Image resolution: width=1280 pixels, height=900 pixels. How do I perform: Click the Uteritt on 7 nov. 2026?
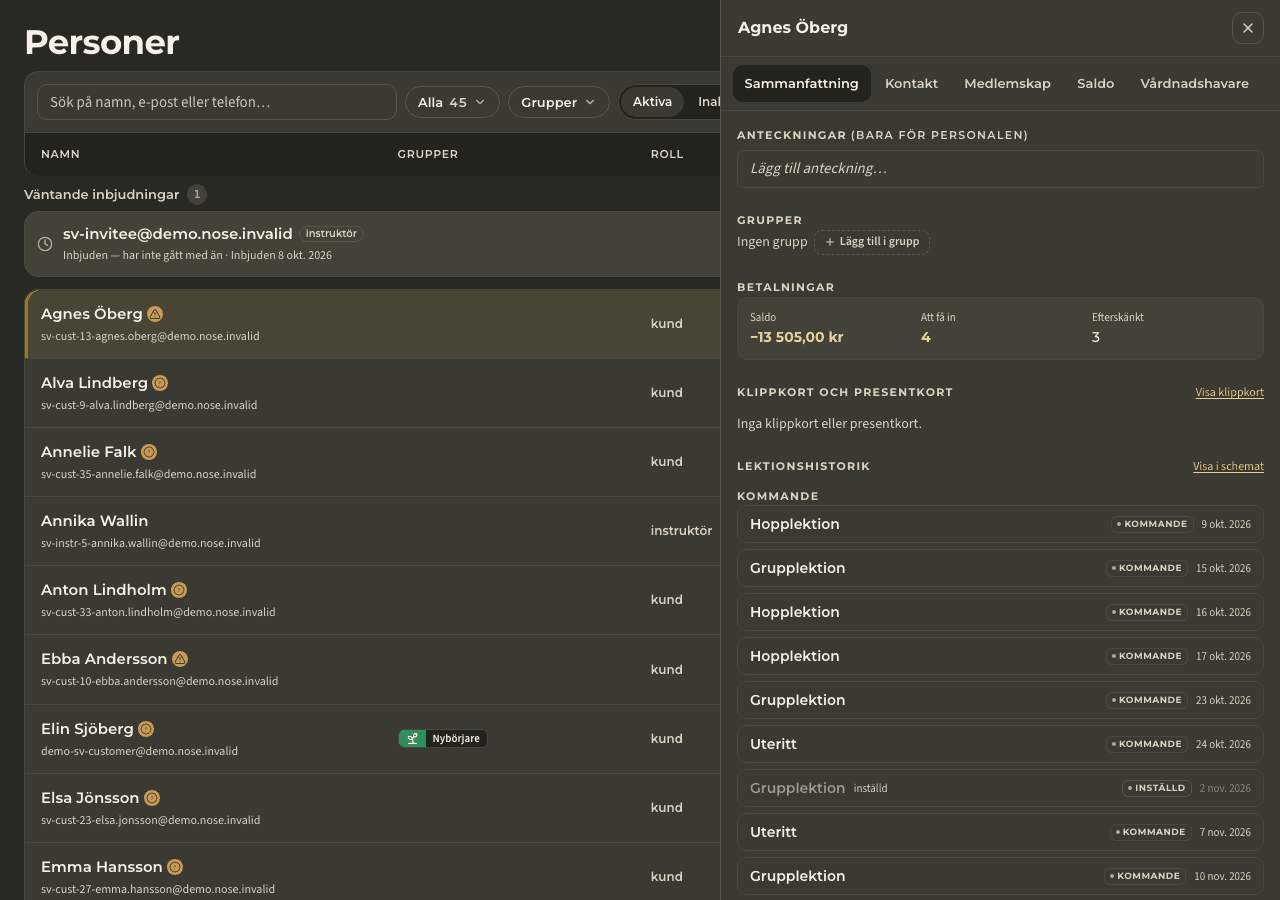(1000, 832)
